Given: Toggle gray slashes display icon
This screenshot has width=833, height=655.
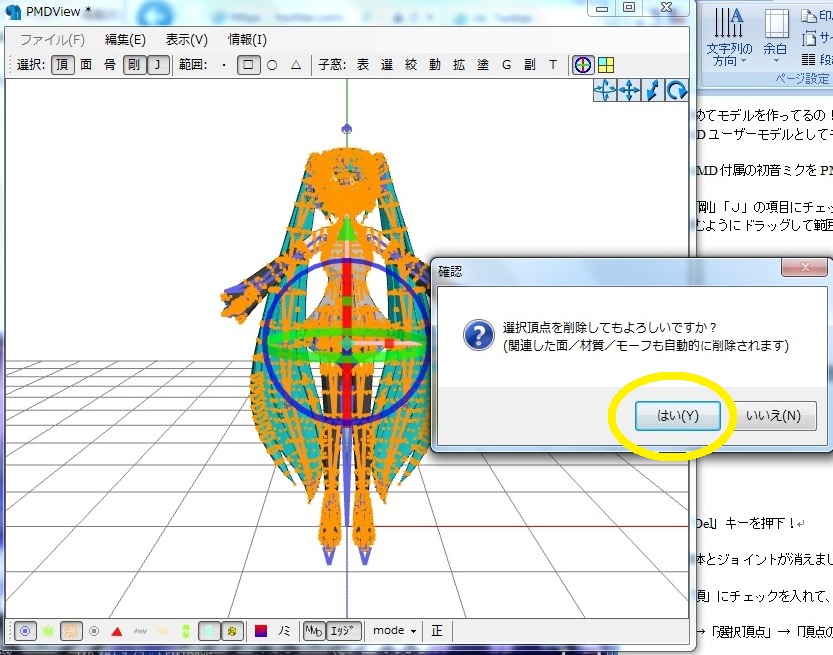Looking at the screenshot, I should (x=140, y=631).
